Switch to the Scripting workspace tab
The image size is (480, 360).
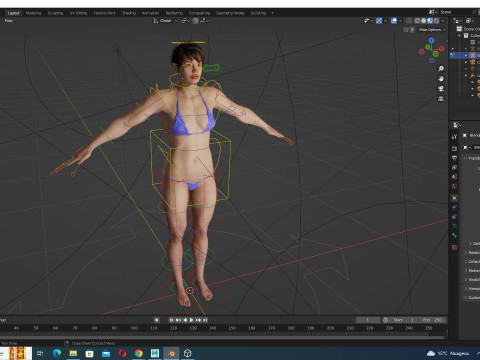[258, 13]
